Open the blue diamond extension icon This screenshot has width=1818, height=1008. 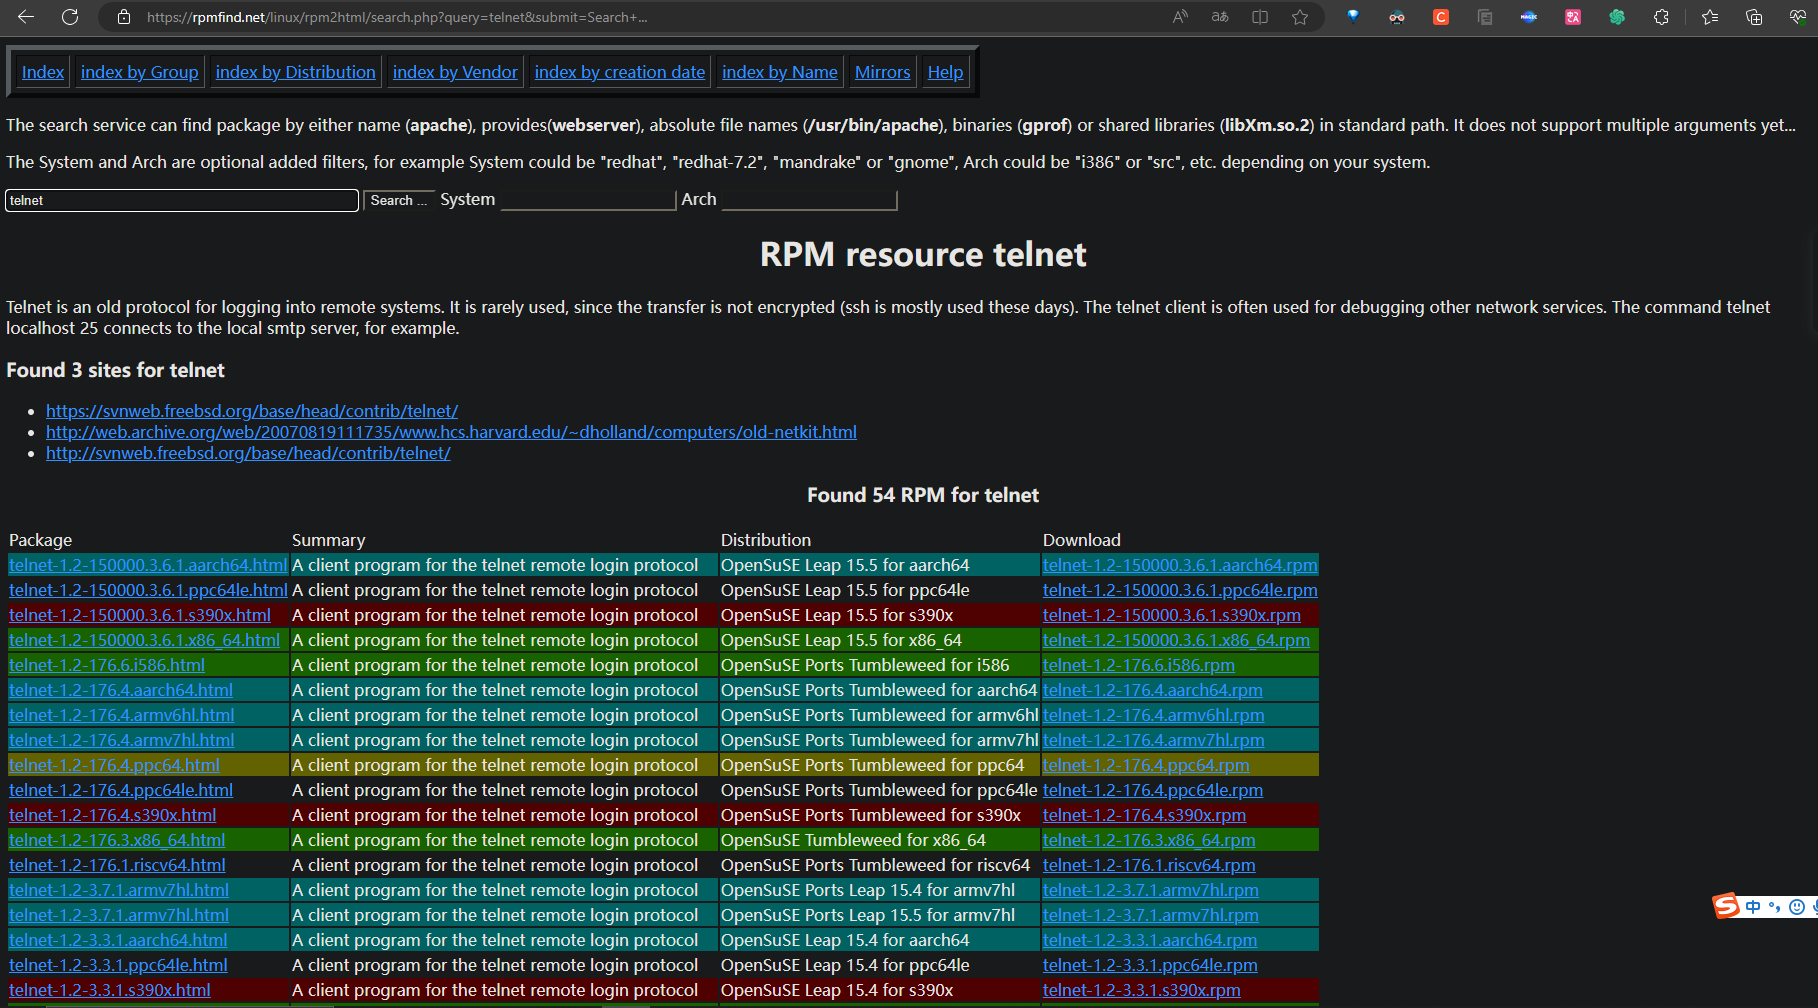pyautogui.click(x=1353, y=17)
